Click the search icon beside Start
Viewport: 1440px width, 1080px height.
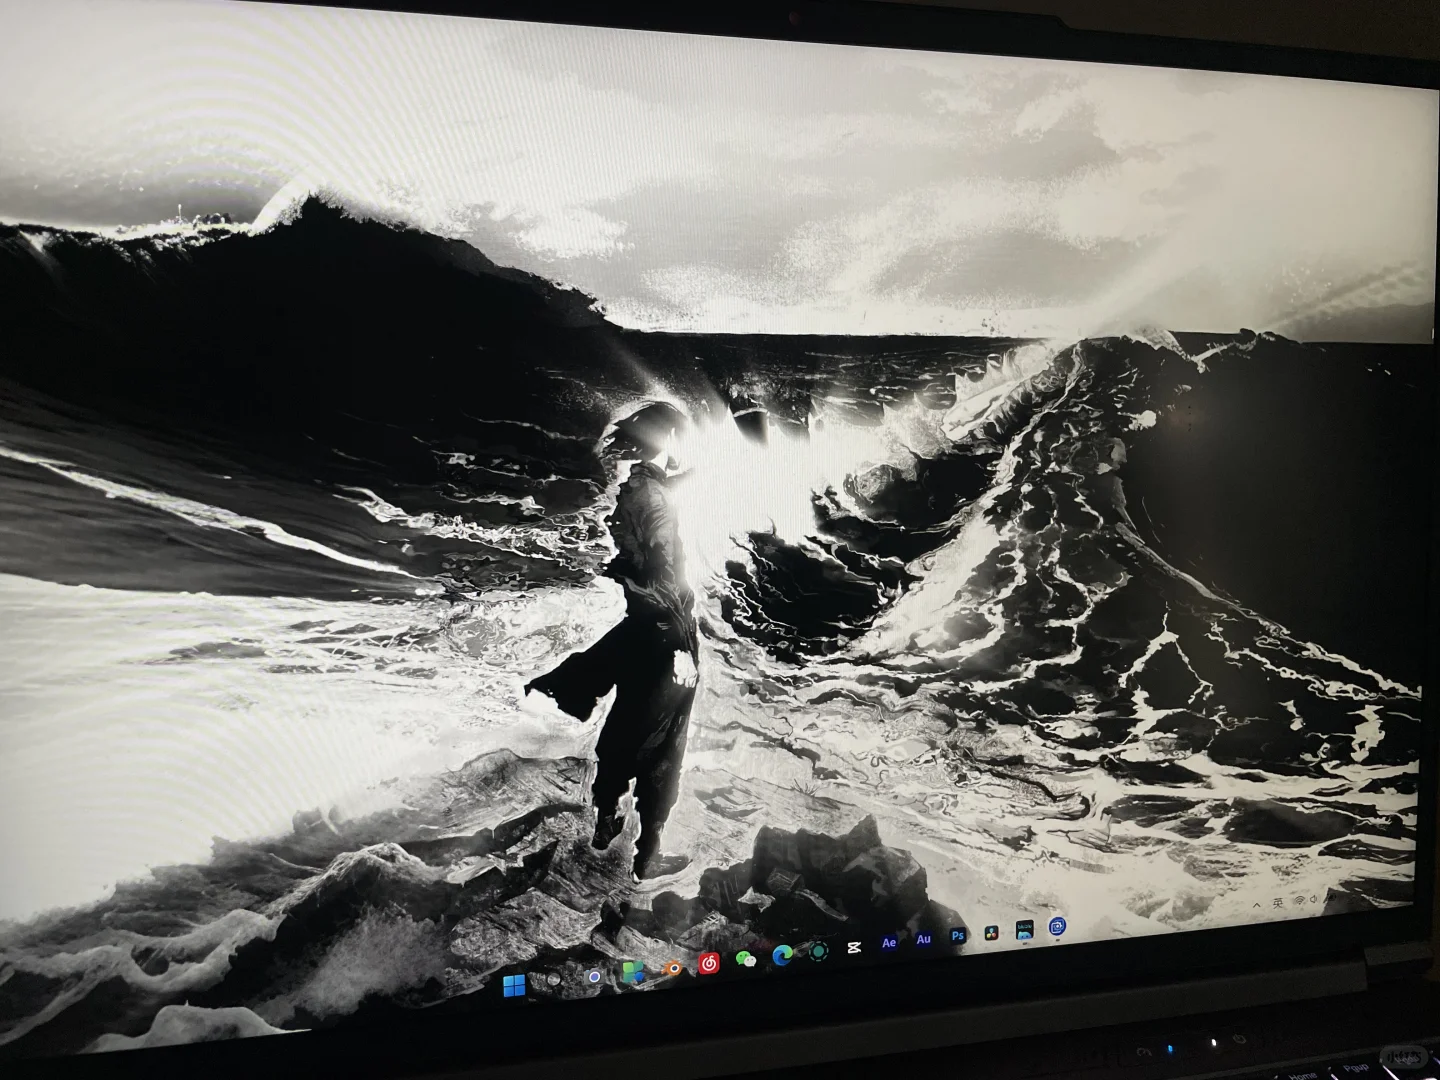pyautogui.click(x=553, y=979)
